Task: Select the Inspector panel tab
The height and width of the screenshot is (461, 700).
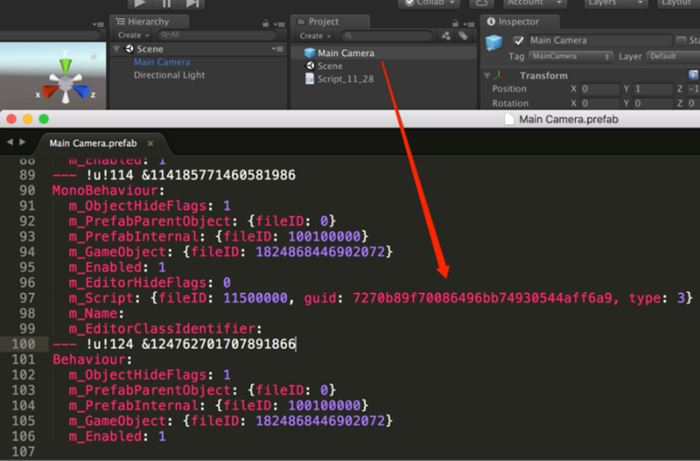Action: coord(511,22)
